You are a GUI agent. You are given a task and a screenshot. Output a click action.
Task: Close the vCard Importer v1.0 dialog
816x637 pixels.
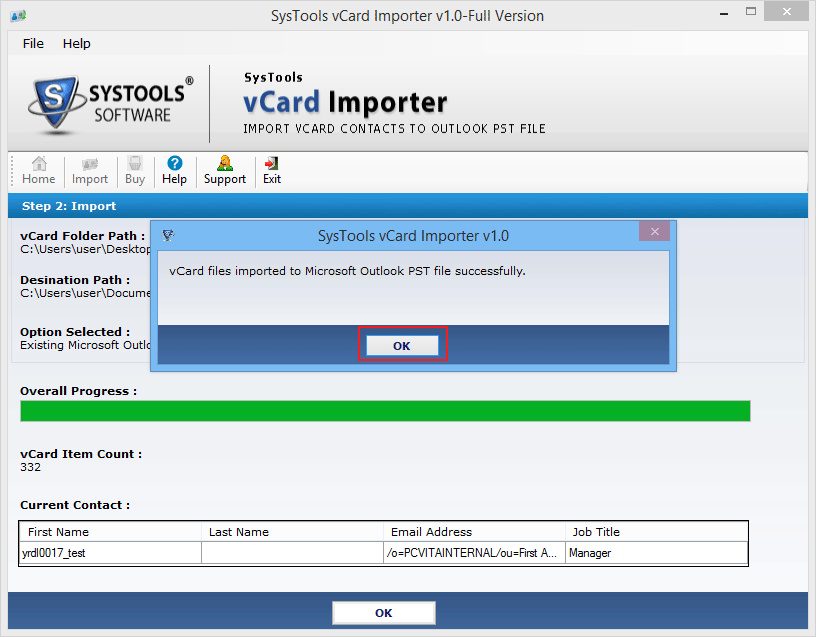click(x=654, y=232)
